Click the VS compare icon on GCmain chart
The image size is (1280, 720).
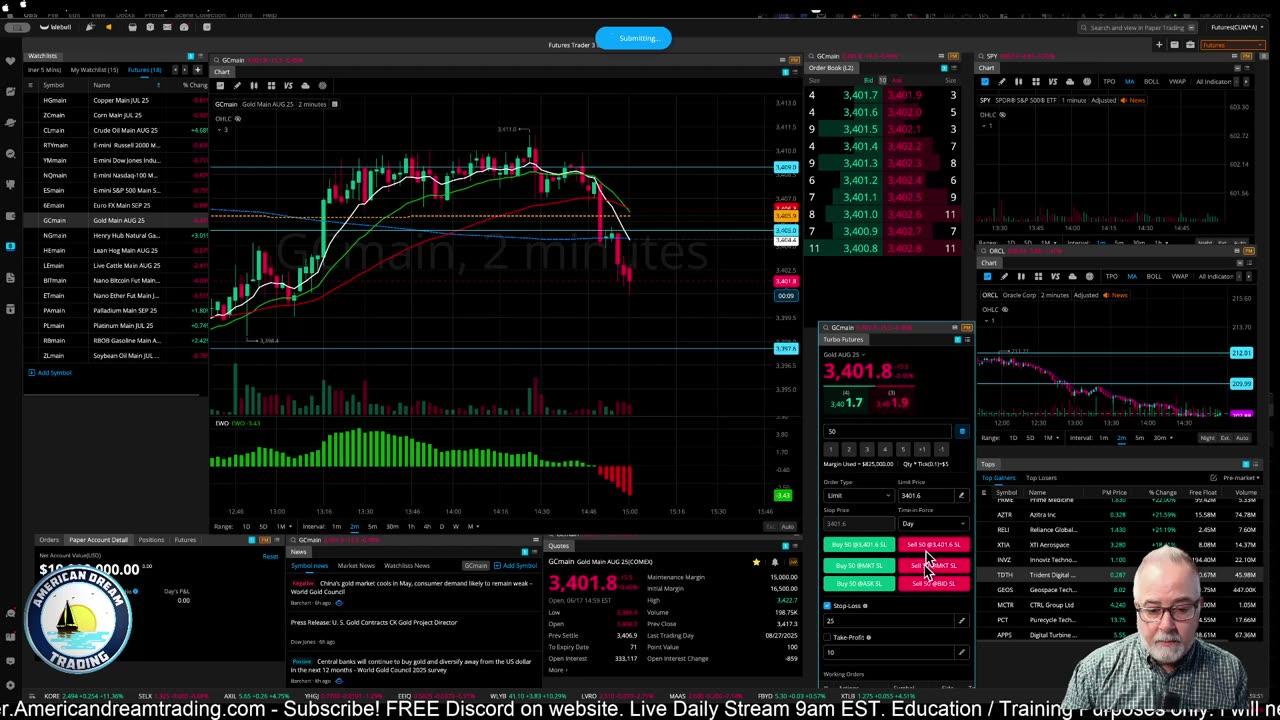click(288, 86)
